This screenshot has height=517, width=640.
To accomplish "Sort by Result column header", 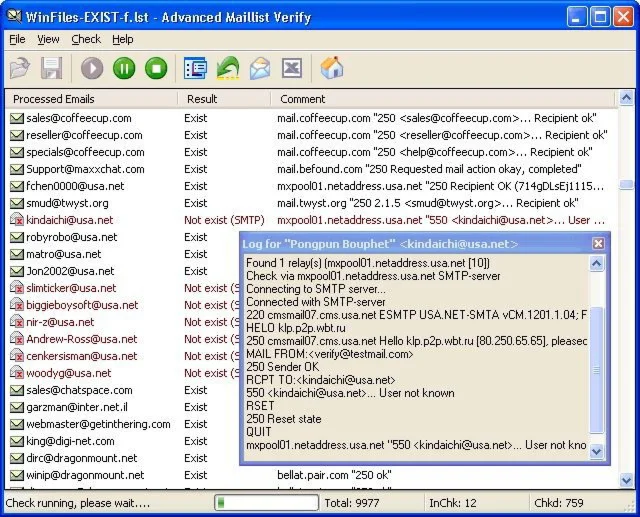I will click(202, 99).
